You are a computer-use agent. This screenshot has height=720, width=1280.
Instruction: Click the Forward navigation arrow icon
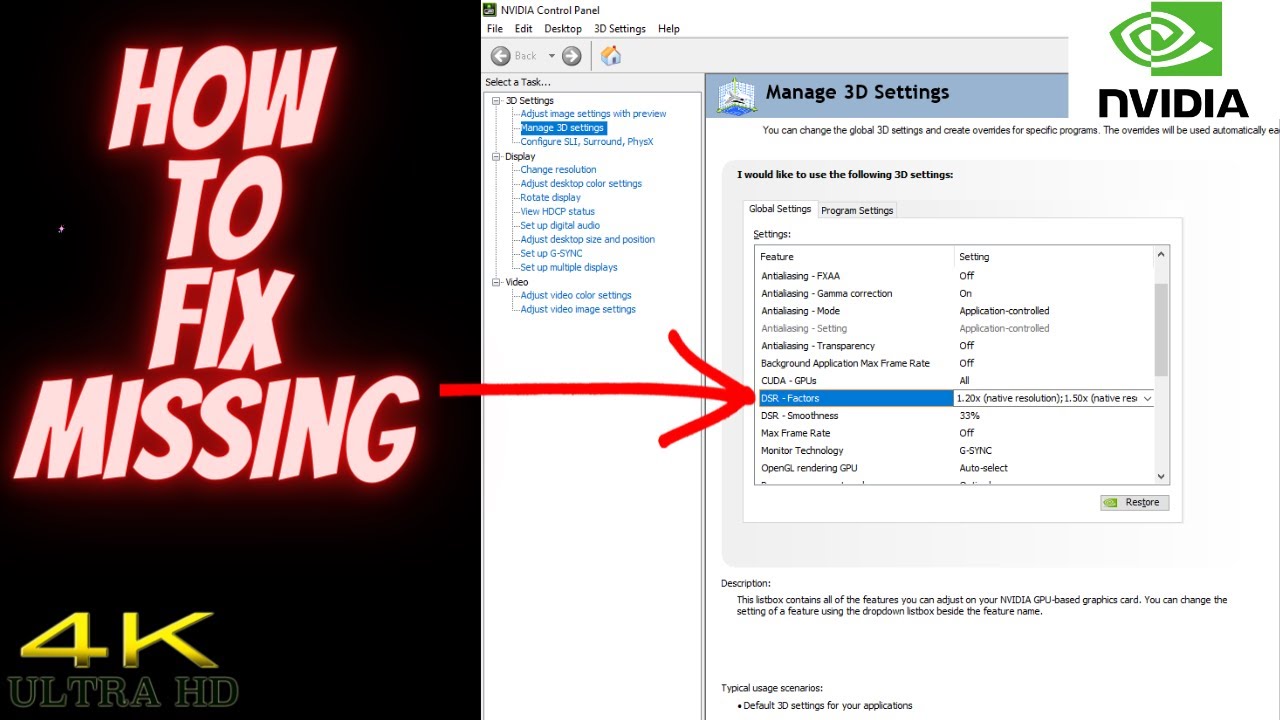point(572,56)
